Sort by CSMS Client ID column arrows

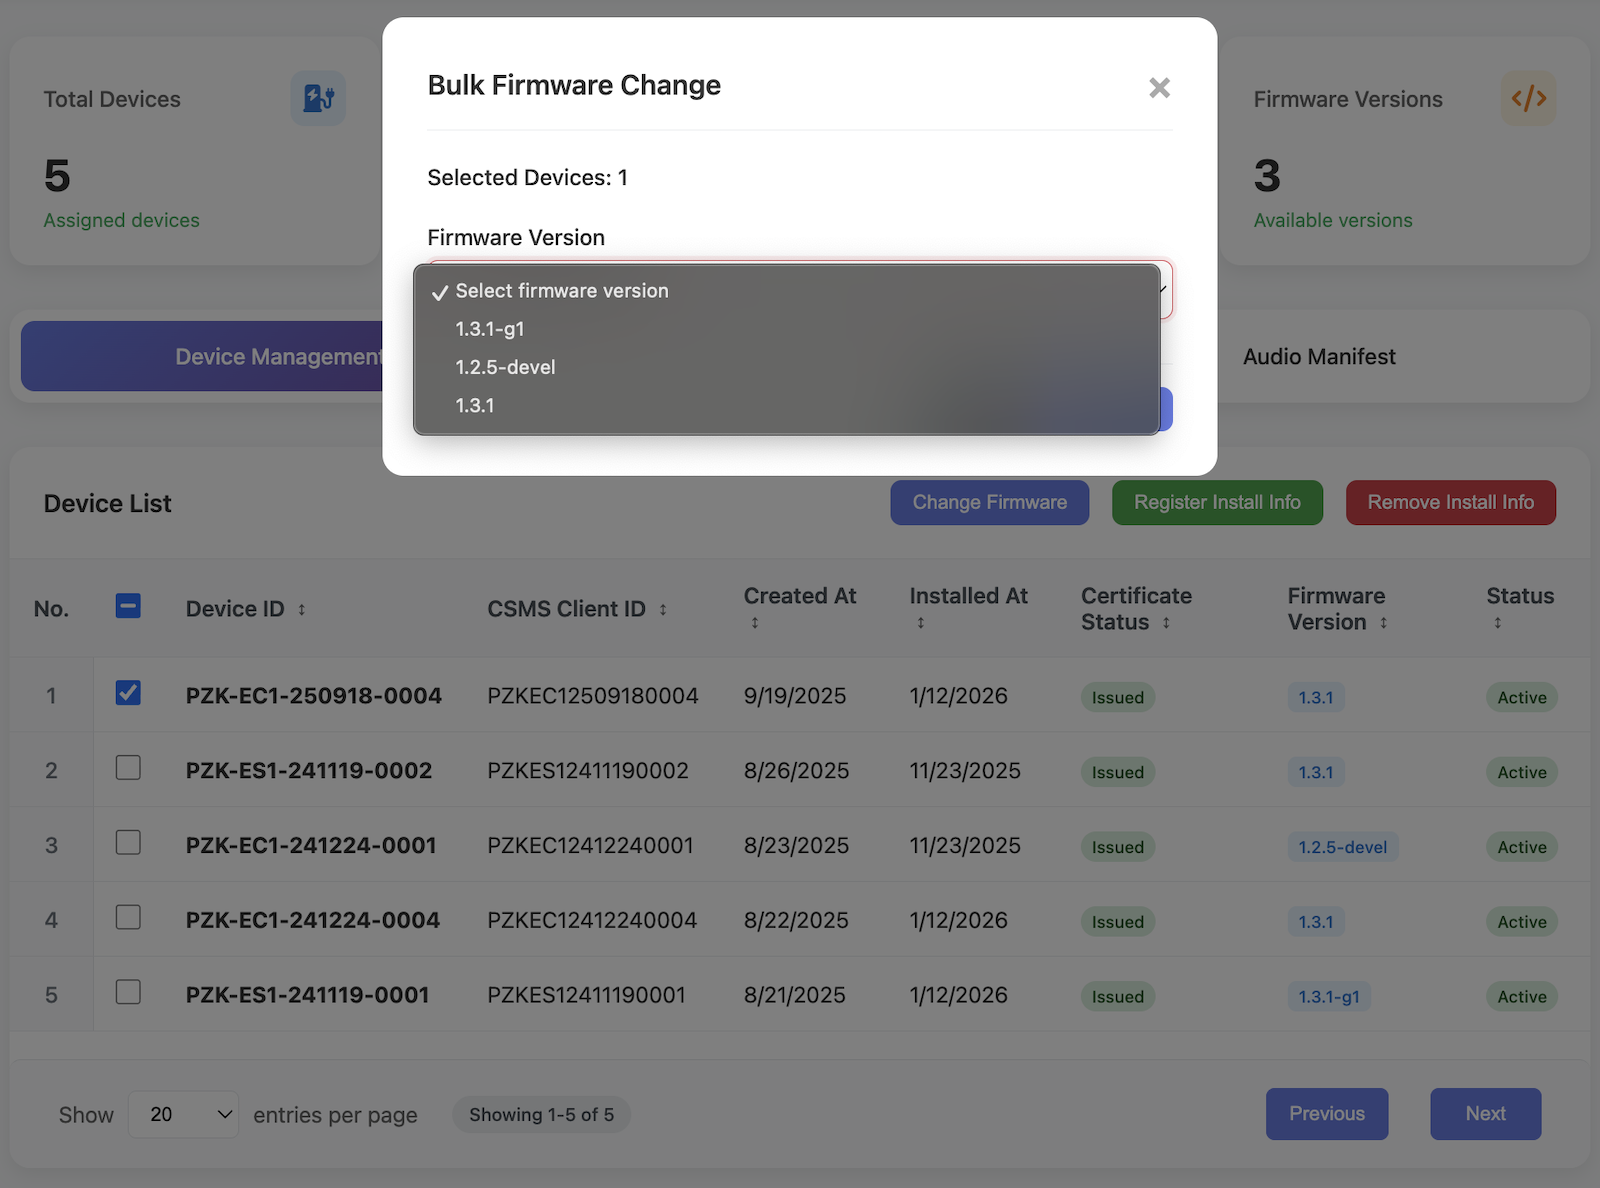tap(662, 610)
